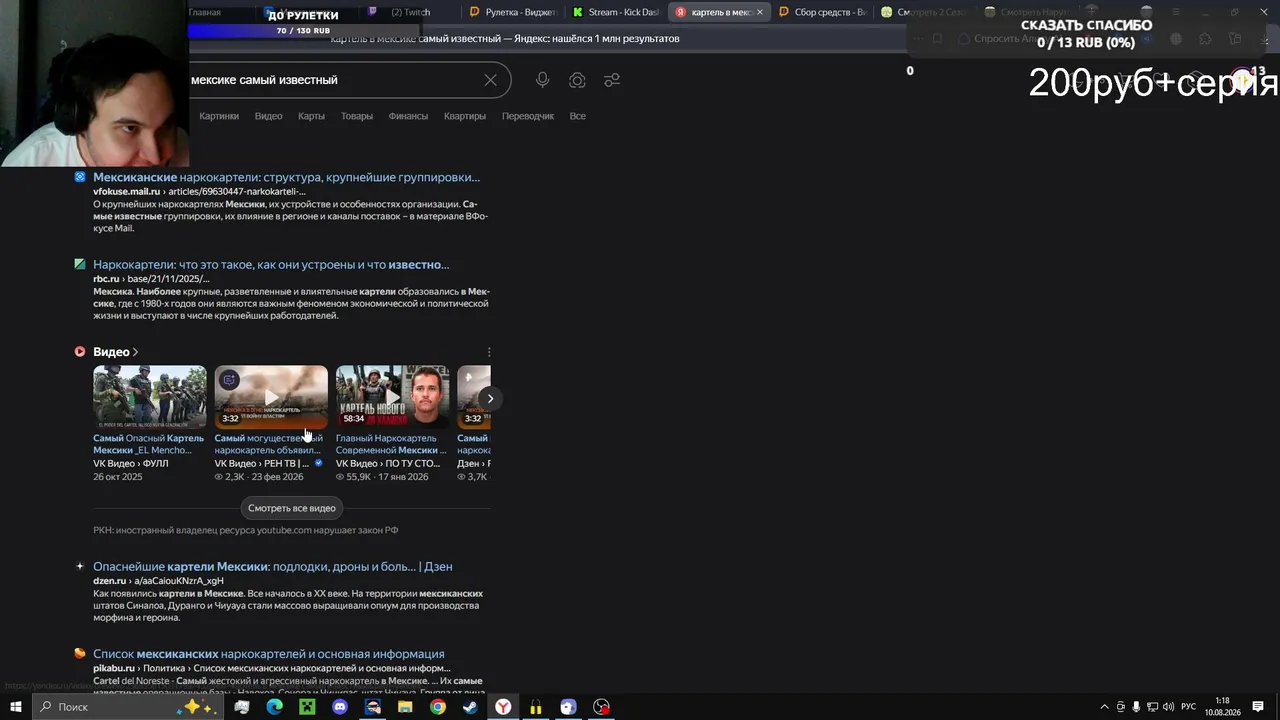Open Все search categories
Screen dimensions: 1280x720
[x=577, y=116]
